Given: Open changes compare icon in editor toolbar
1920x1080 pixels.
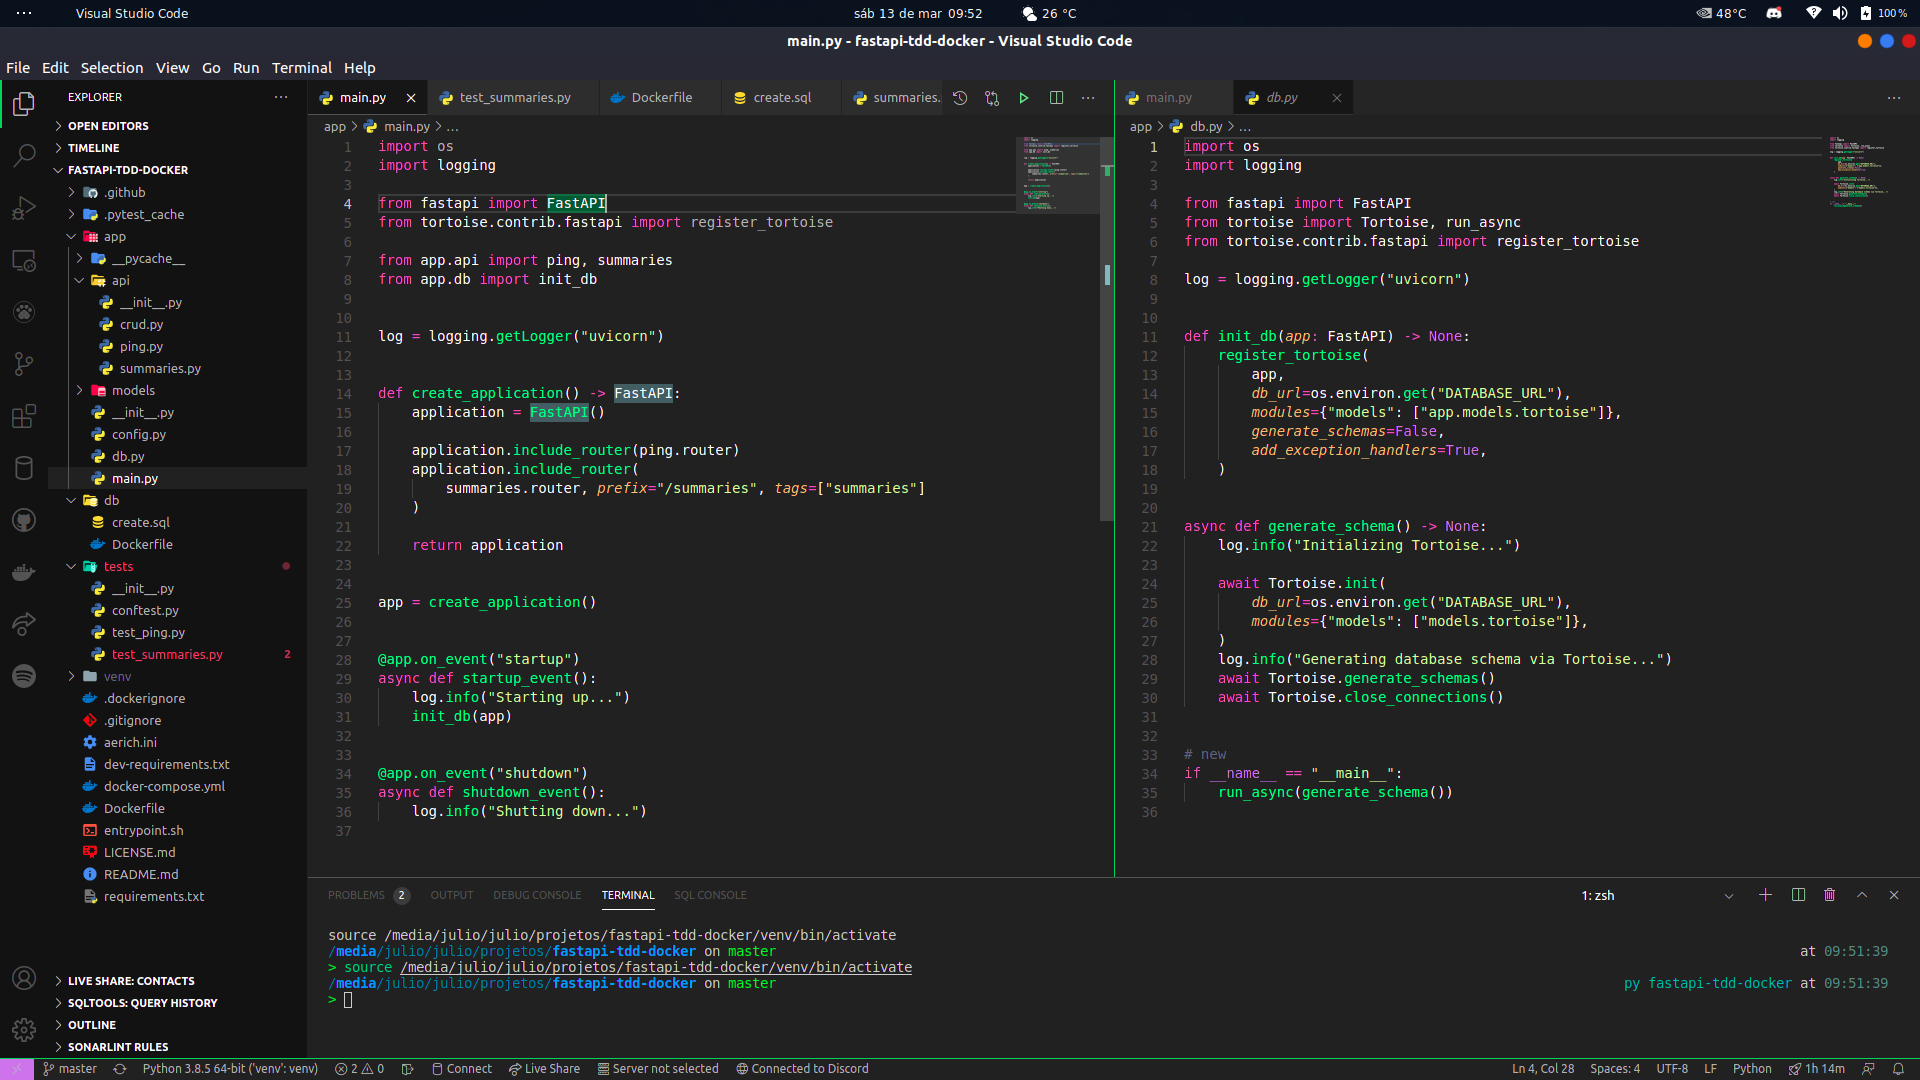Looking at the screenshot, I should coord(992,98).
